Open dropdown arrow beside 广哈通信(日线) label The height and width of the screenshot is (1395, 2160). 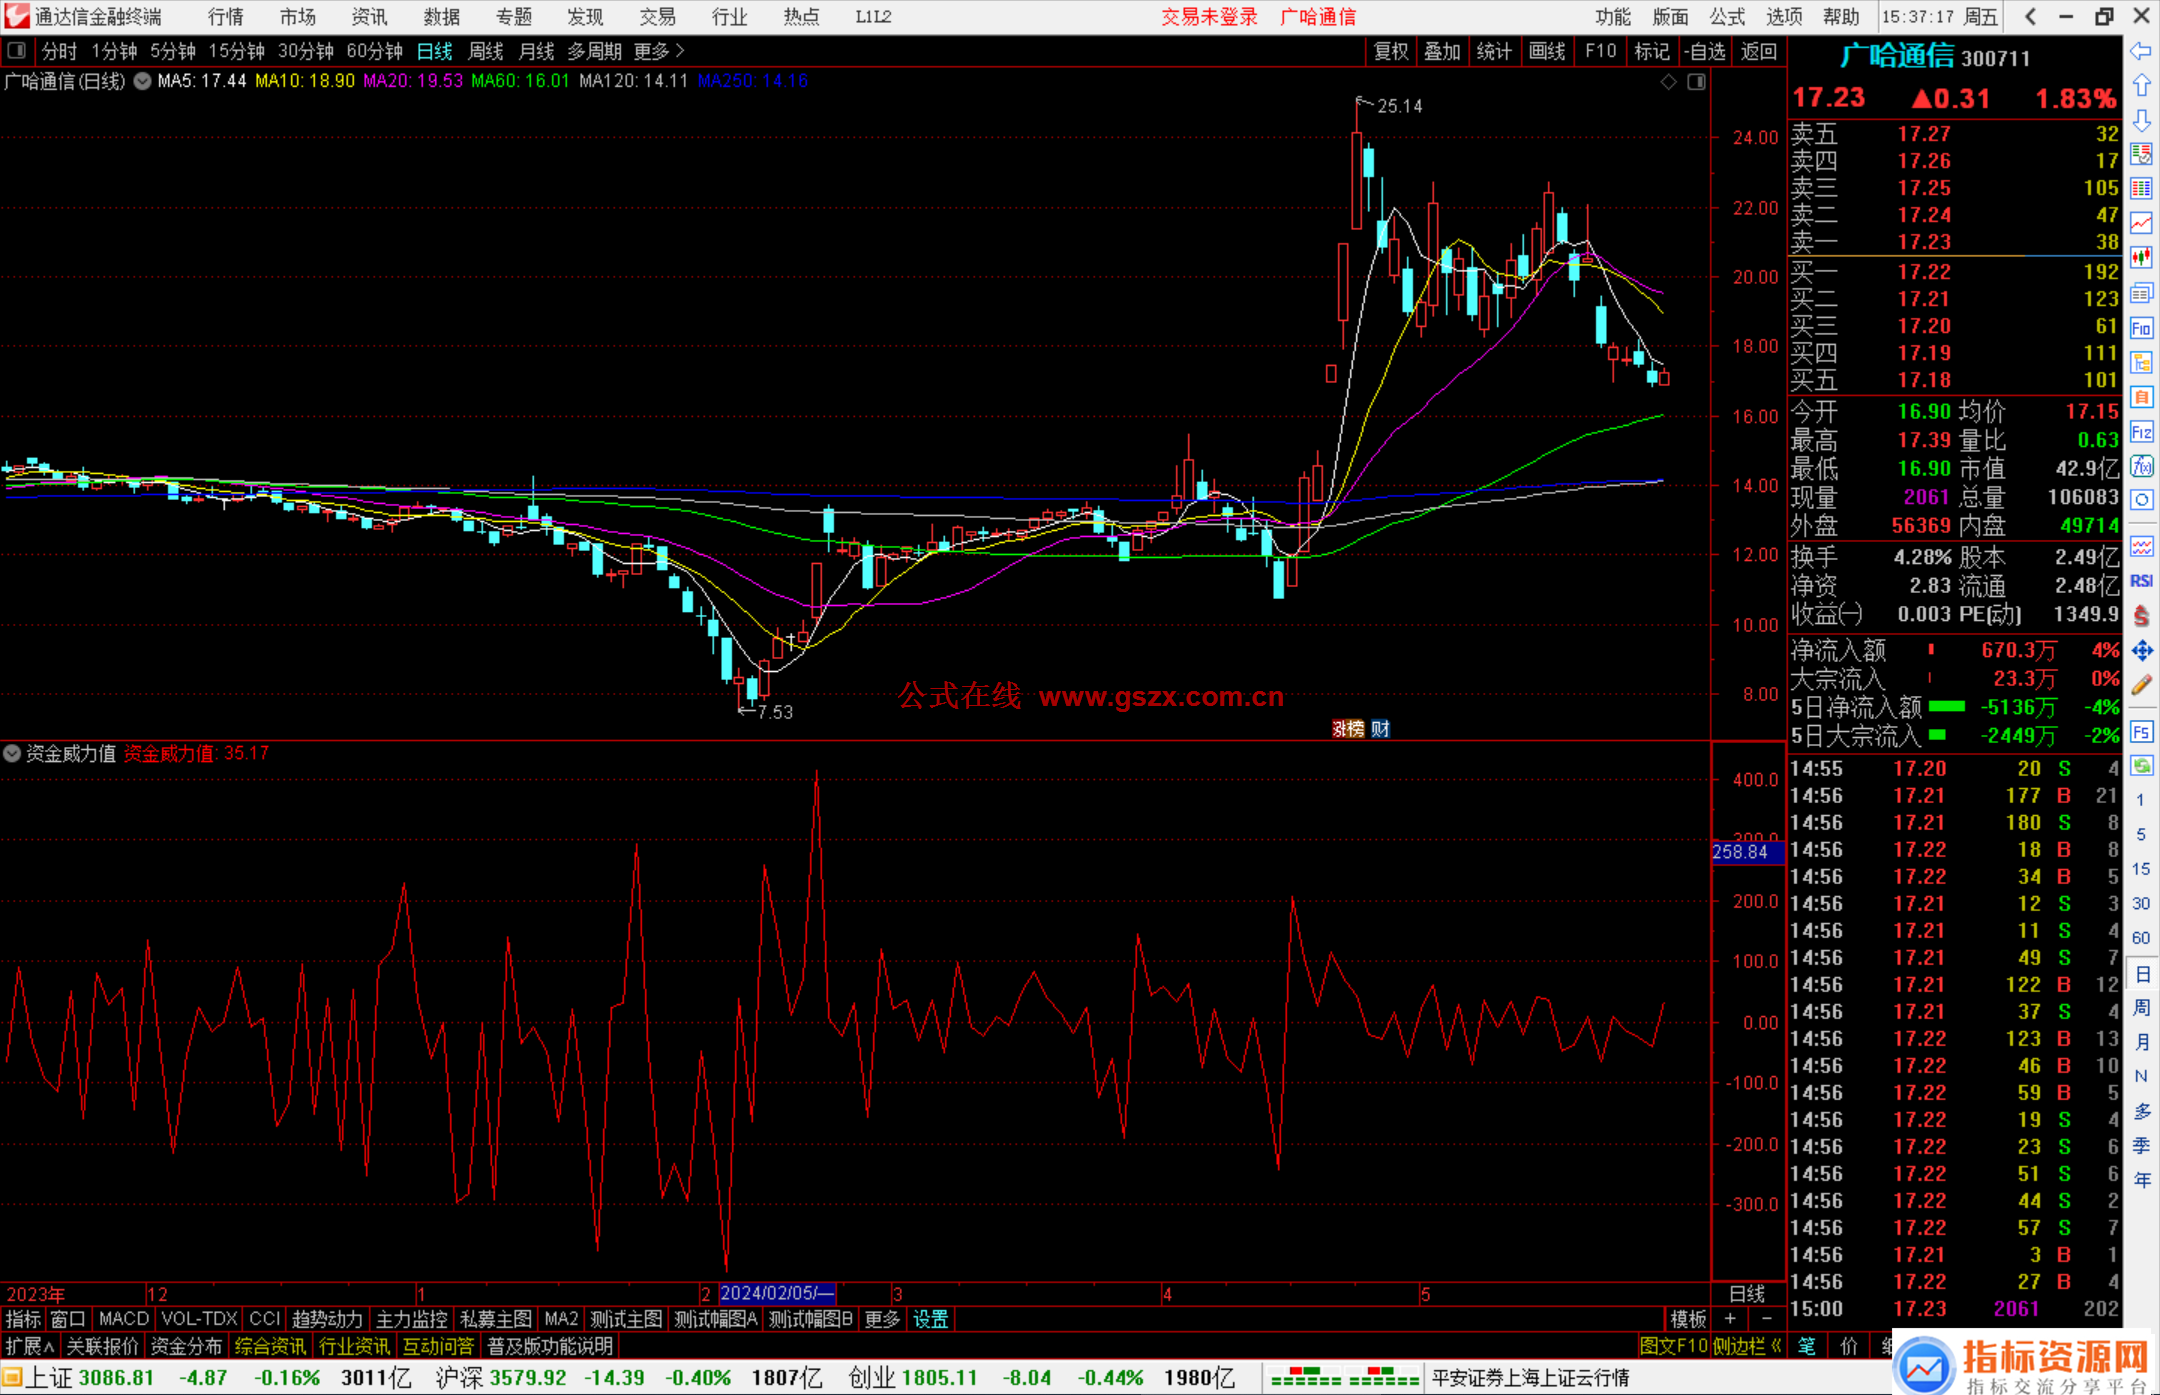tap(143, 81)
